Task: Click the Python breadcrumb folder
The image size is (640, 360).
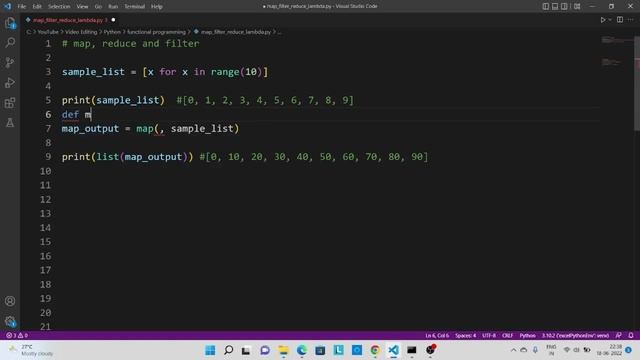Action: click(x=112, y=32)
